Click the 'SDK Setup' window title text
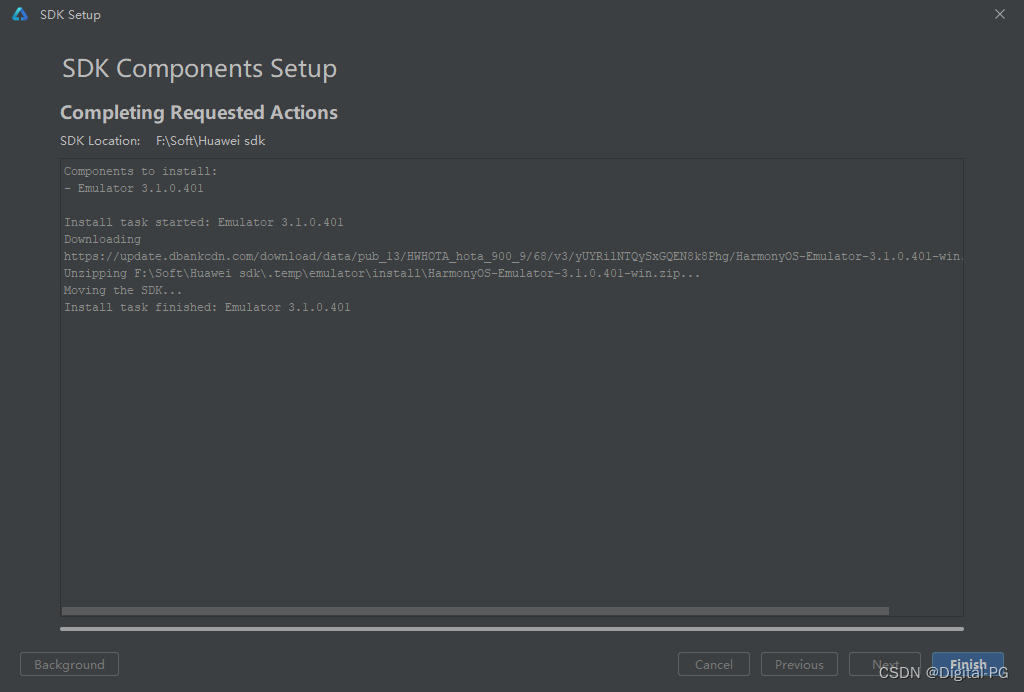 (x=71, y=14)
